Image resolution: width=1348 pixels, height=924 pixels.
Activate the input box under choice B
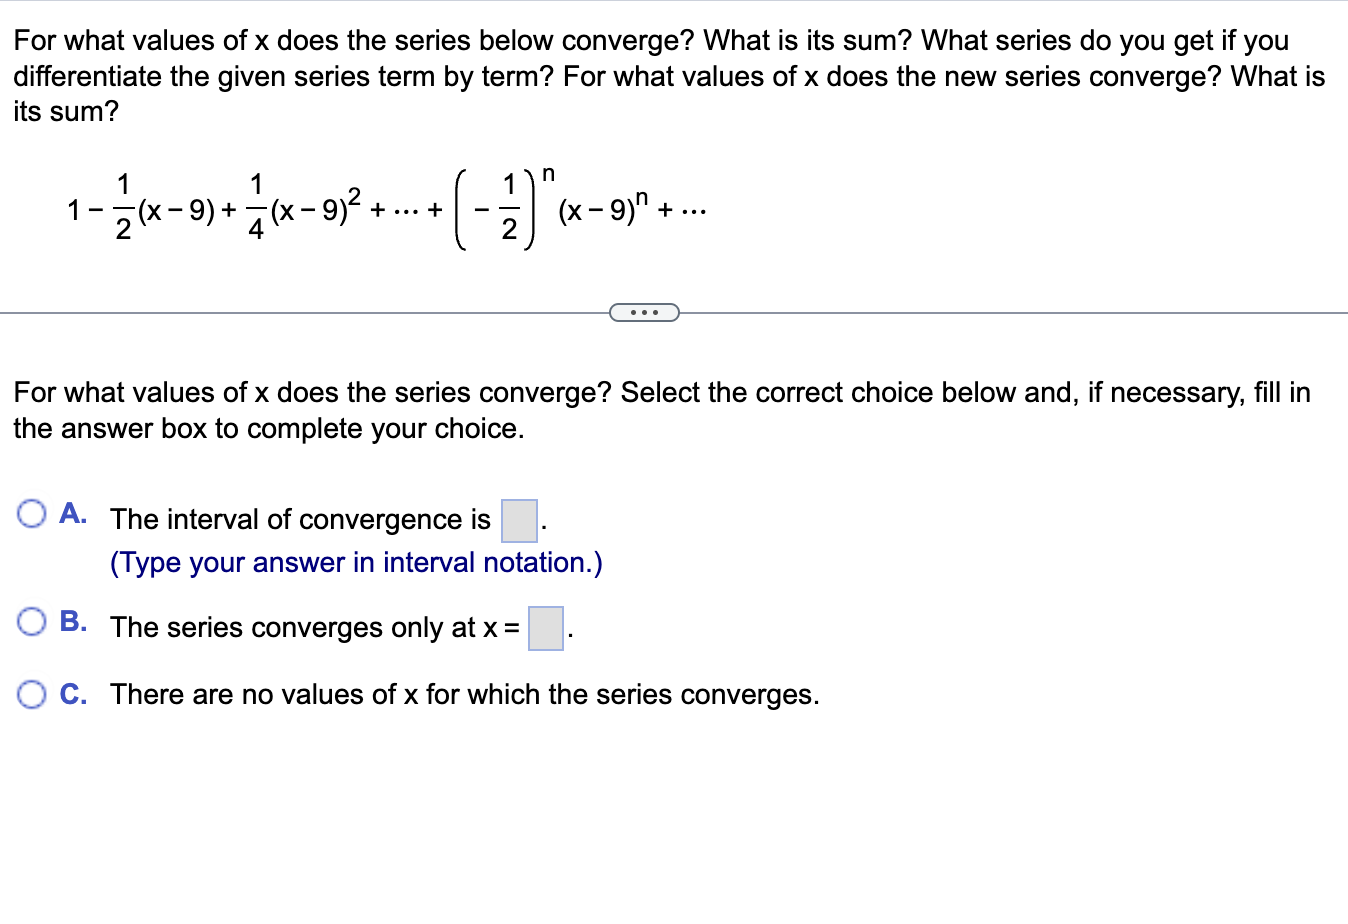(x=545, y=629)
